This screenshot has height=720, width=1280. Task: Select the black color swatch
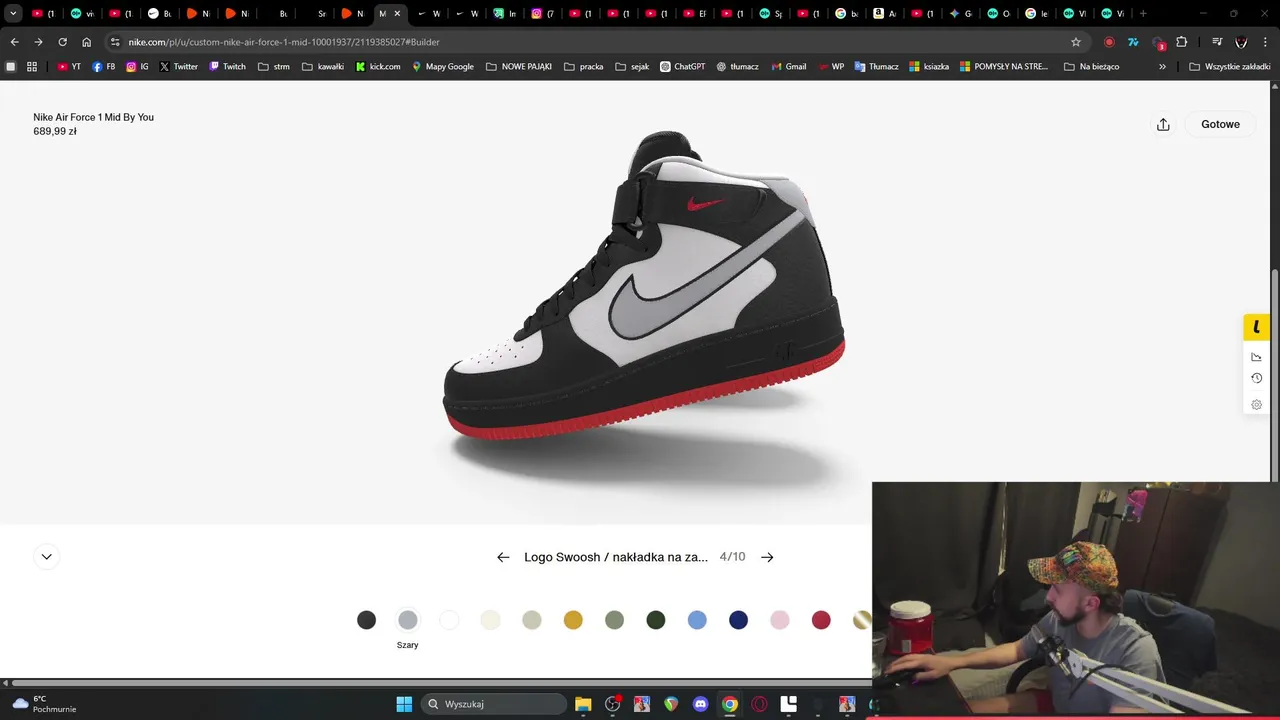[367, 620]
